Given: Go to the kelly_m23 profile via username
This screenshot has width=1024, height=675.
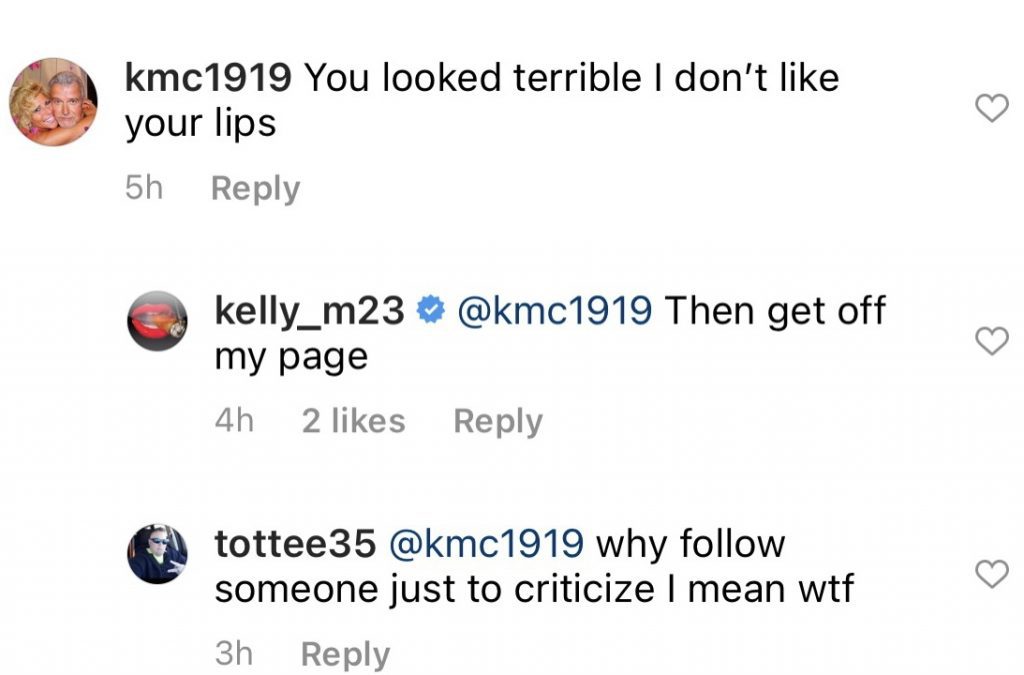Looking at the screenshot, I should [310, 311].
